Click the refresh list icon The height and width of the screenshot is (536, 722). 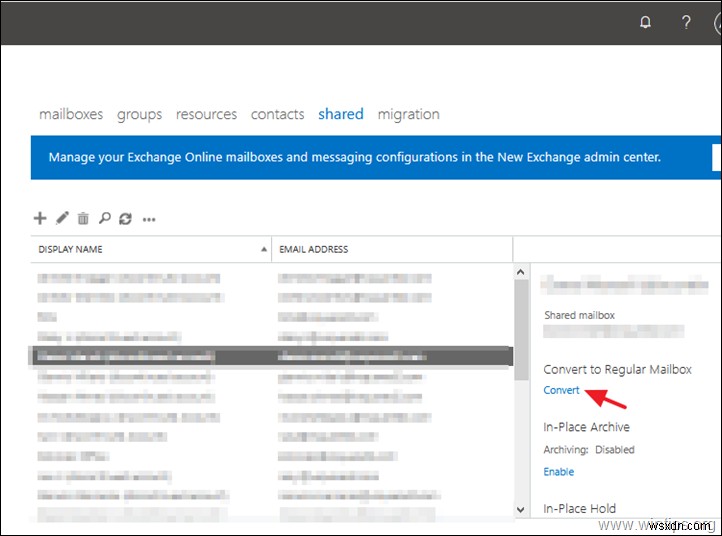tap(125, 218)
